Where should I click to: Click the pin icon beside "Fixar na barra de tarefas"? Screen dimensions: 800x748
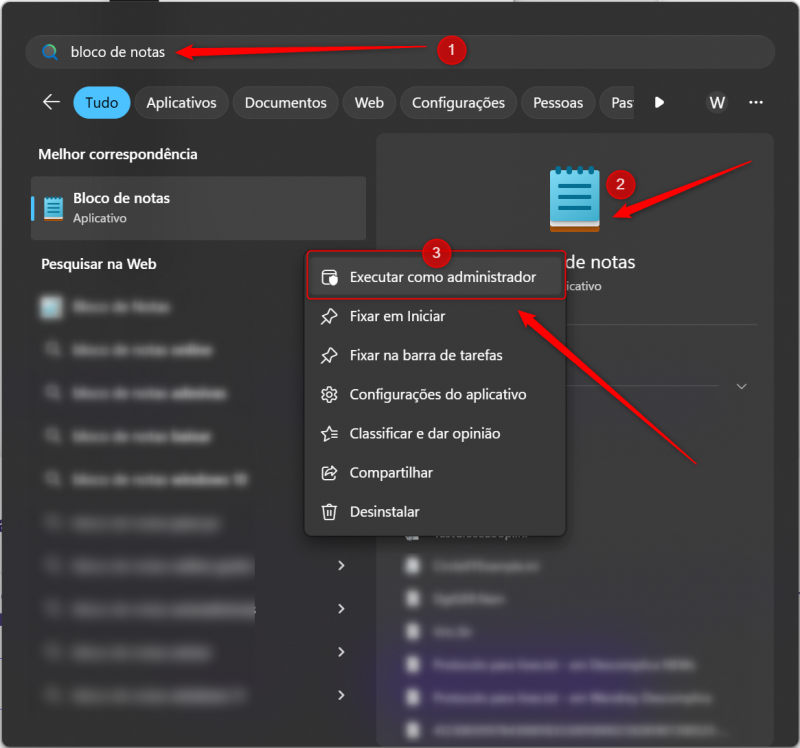[328, 355]
